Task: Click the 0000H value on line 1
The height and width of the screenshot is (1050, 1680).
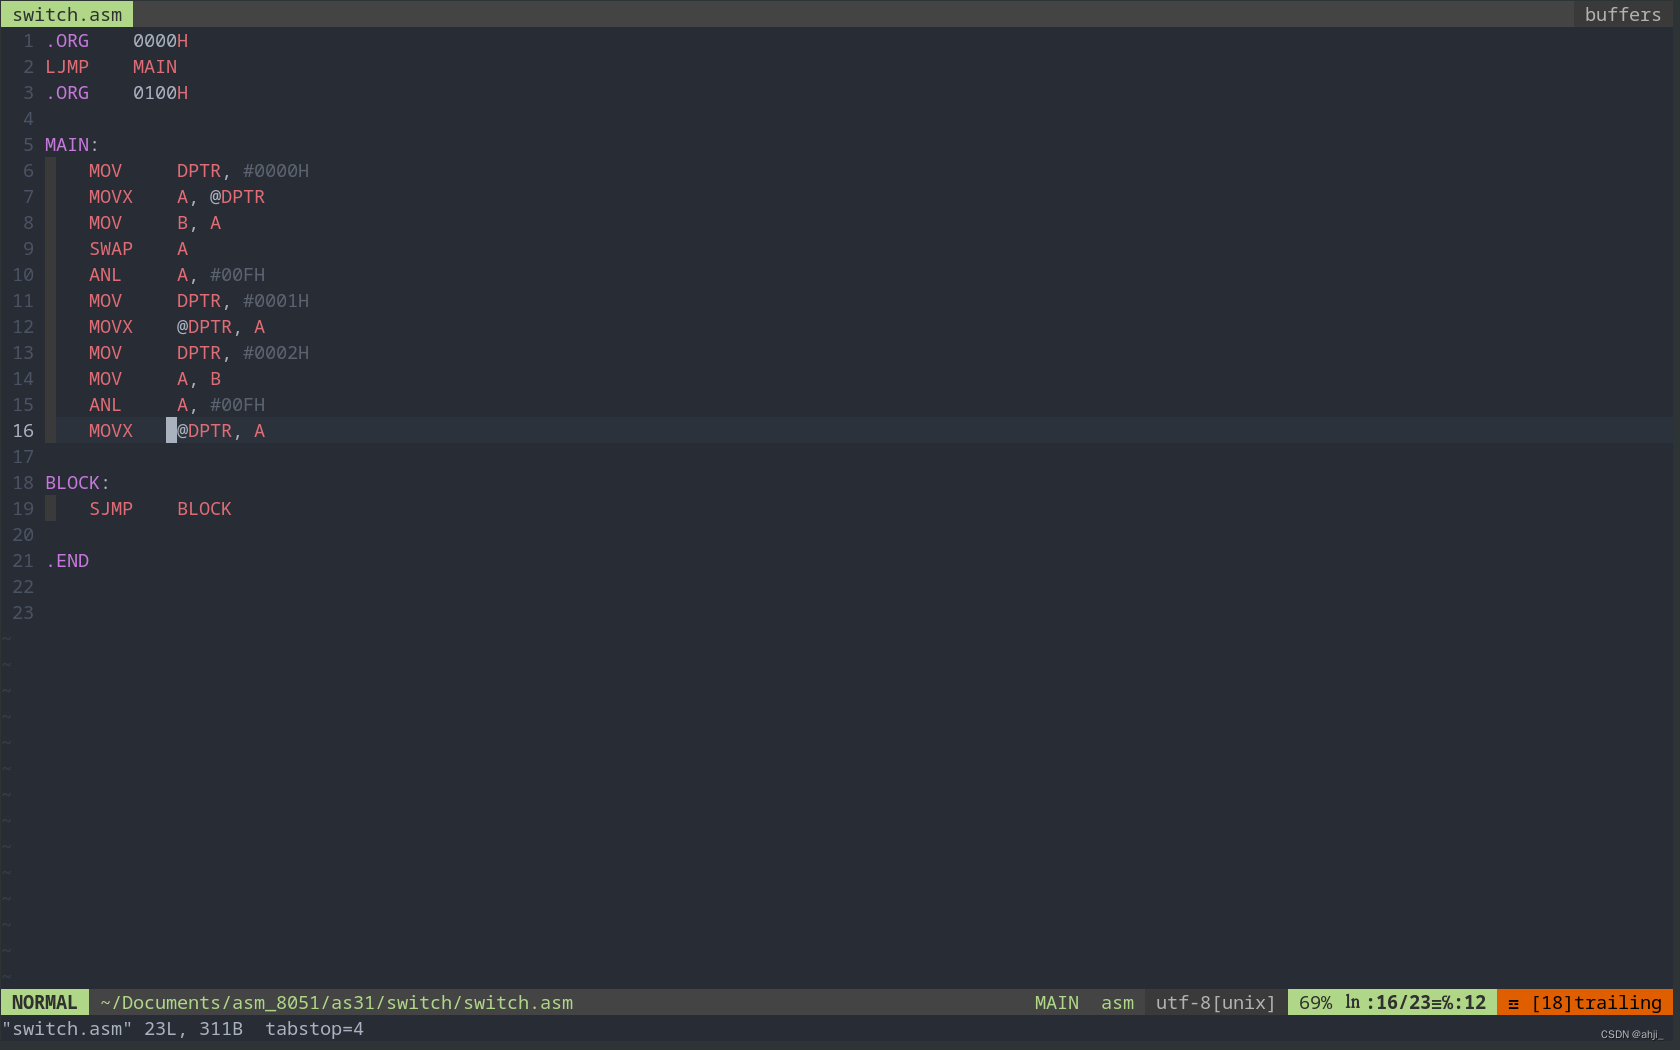Action: [x=160, y=41]
